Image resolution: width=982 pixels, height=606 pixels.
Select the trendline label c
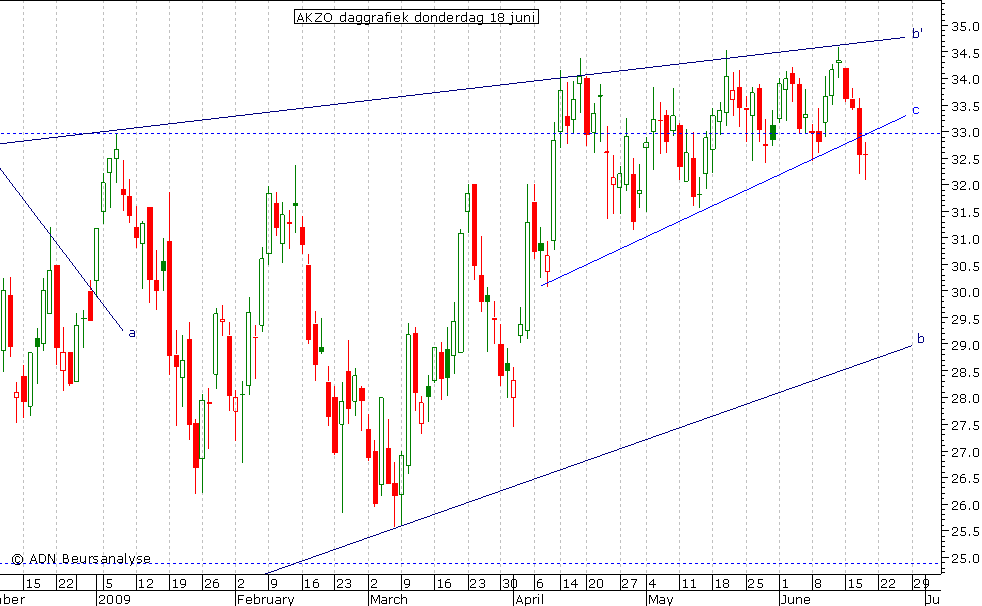(x=916, y=110)
